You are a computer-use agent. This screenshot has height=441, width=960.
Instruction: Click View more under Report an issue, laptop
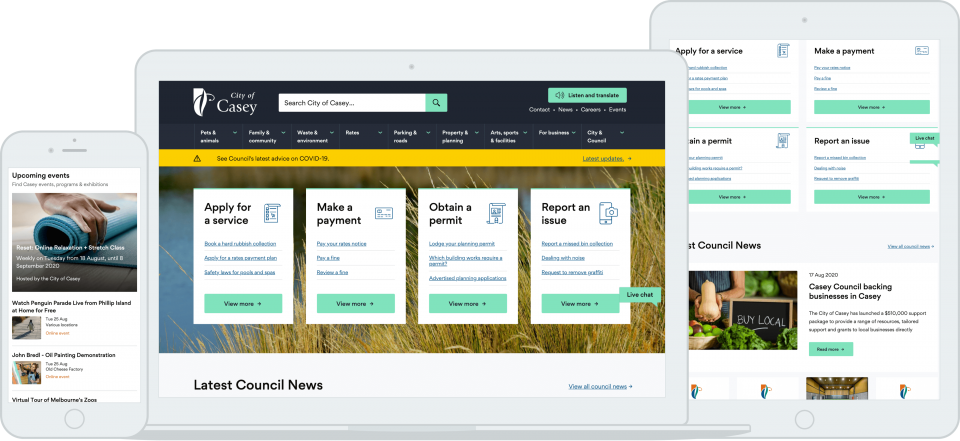(580, 304)
